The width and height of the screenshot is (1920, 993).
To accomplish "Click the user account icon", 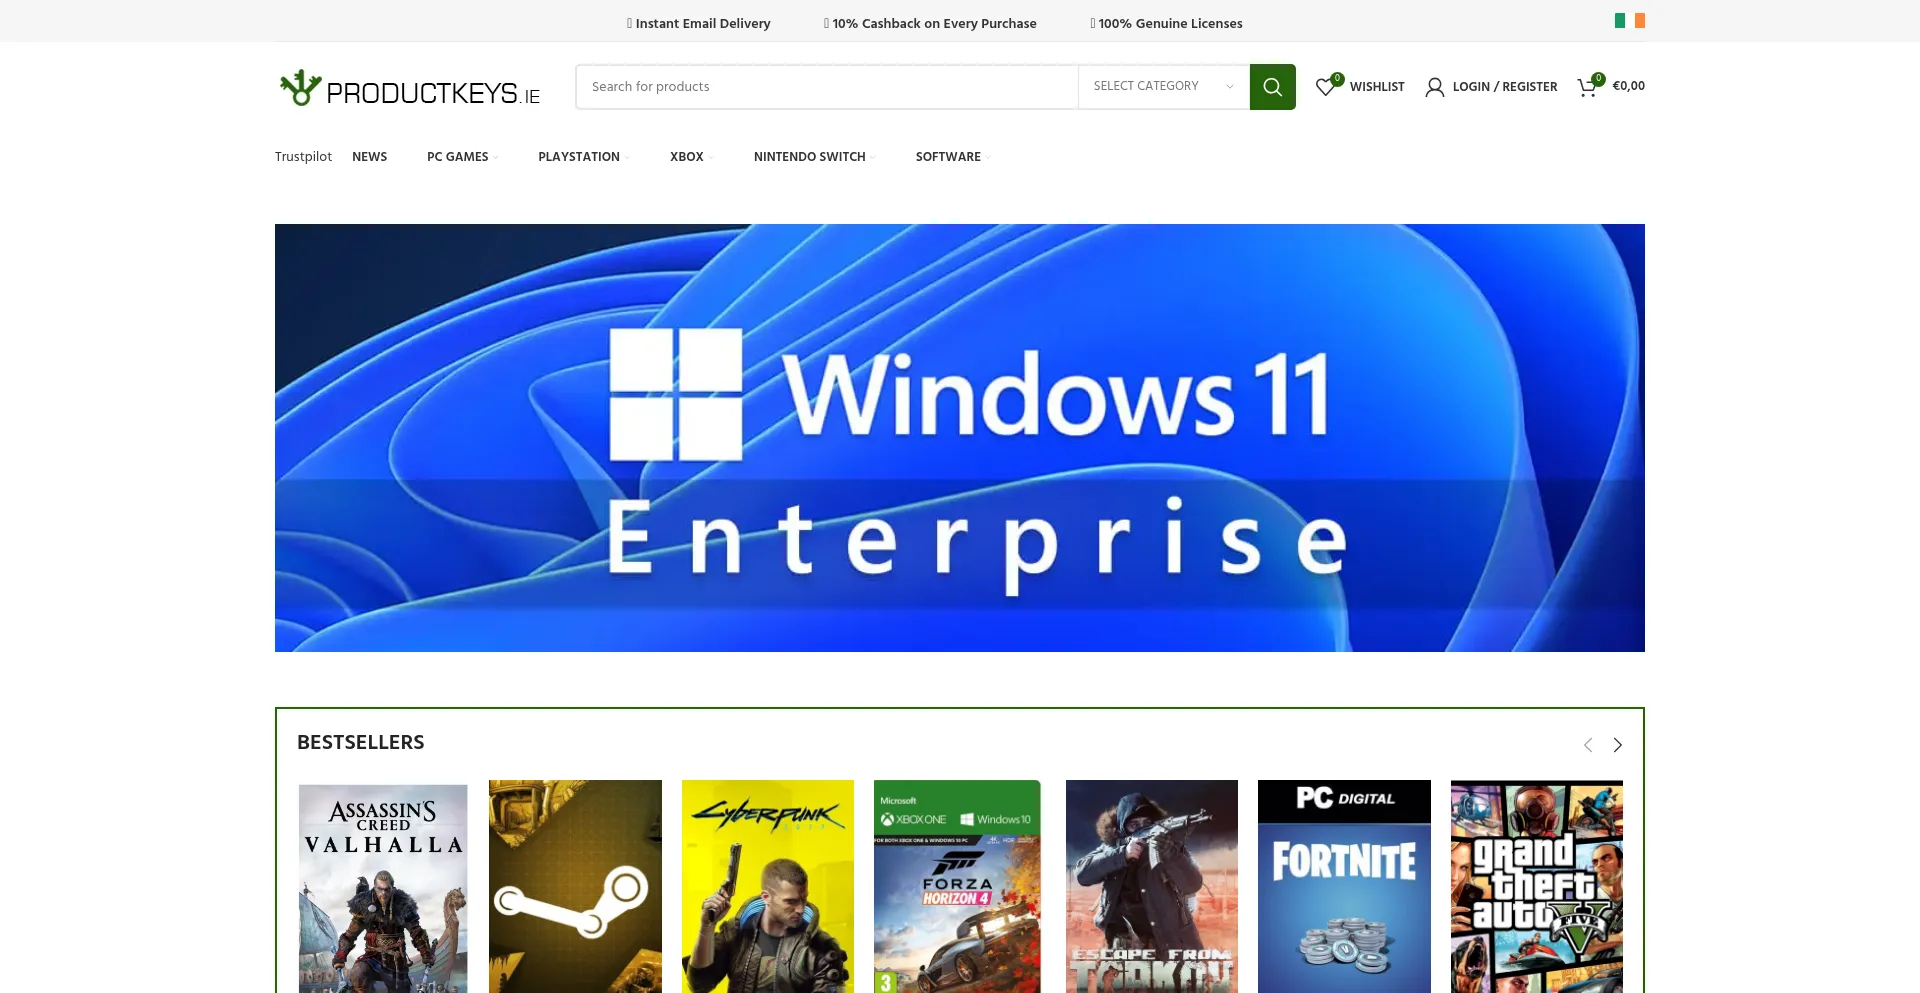I will click(x=1434, y=87).
